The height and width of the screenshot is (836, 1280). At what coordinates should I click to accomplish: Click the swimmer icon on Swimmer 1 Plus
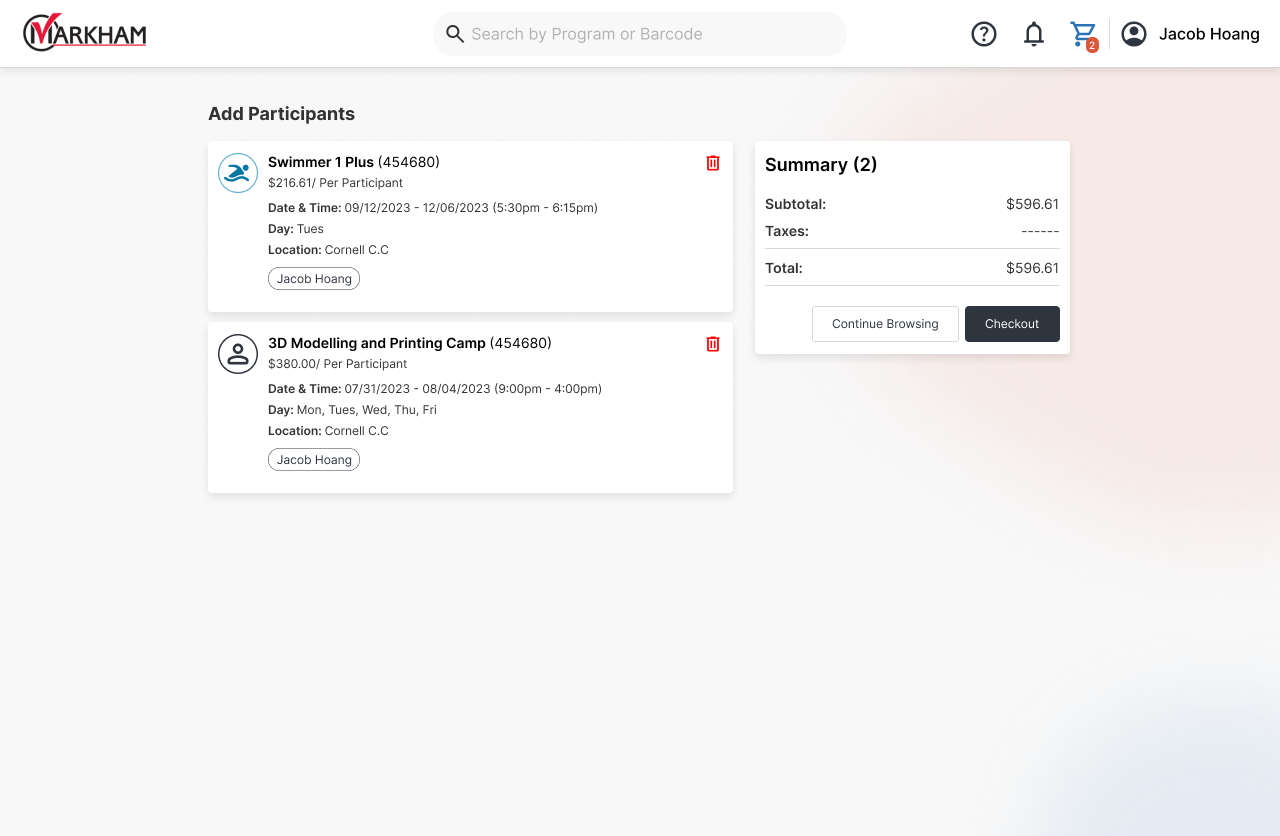(238, 173)
